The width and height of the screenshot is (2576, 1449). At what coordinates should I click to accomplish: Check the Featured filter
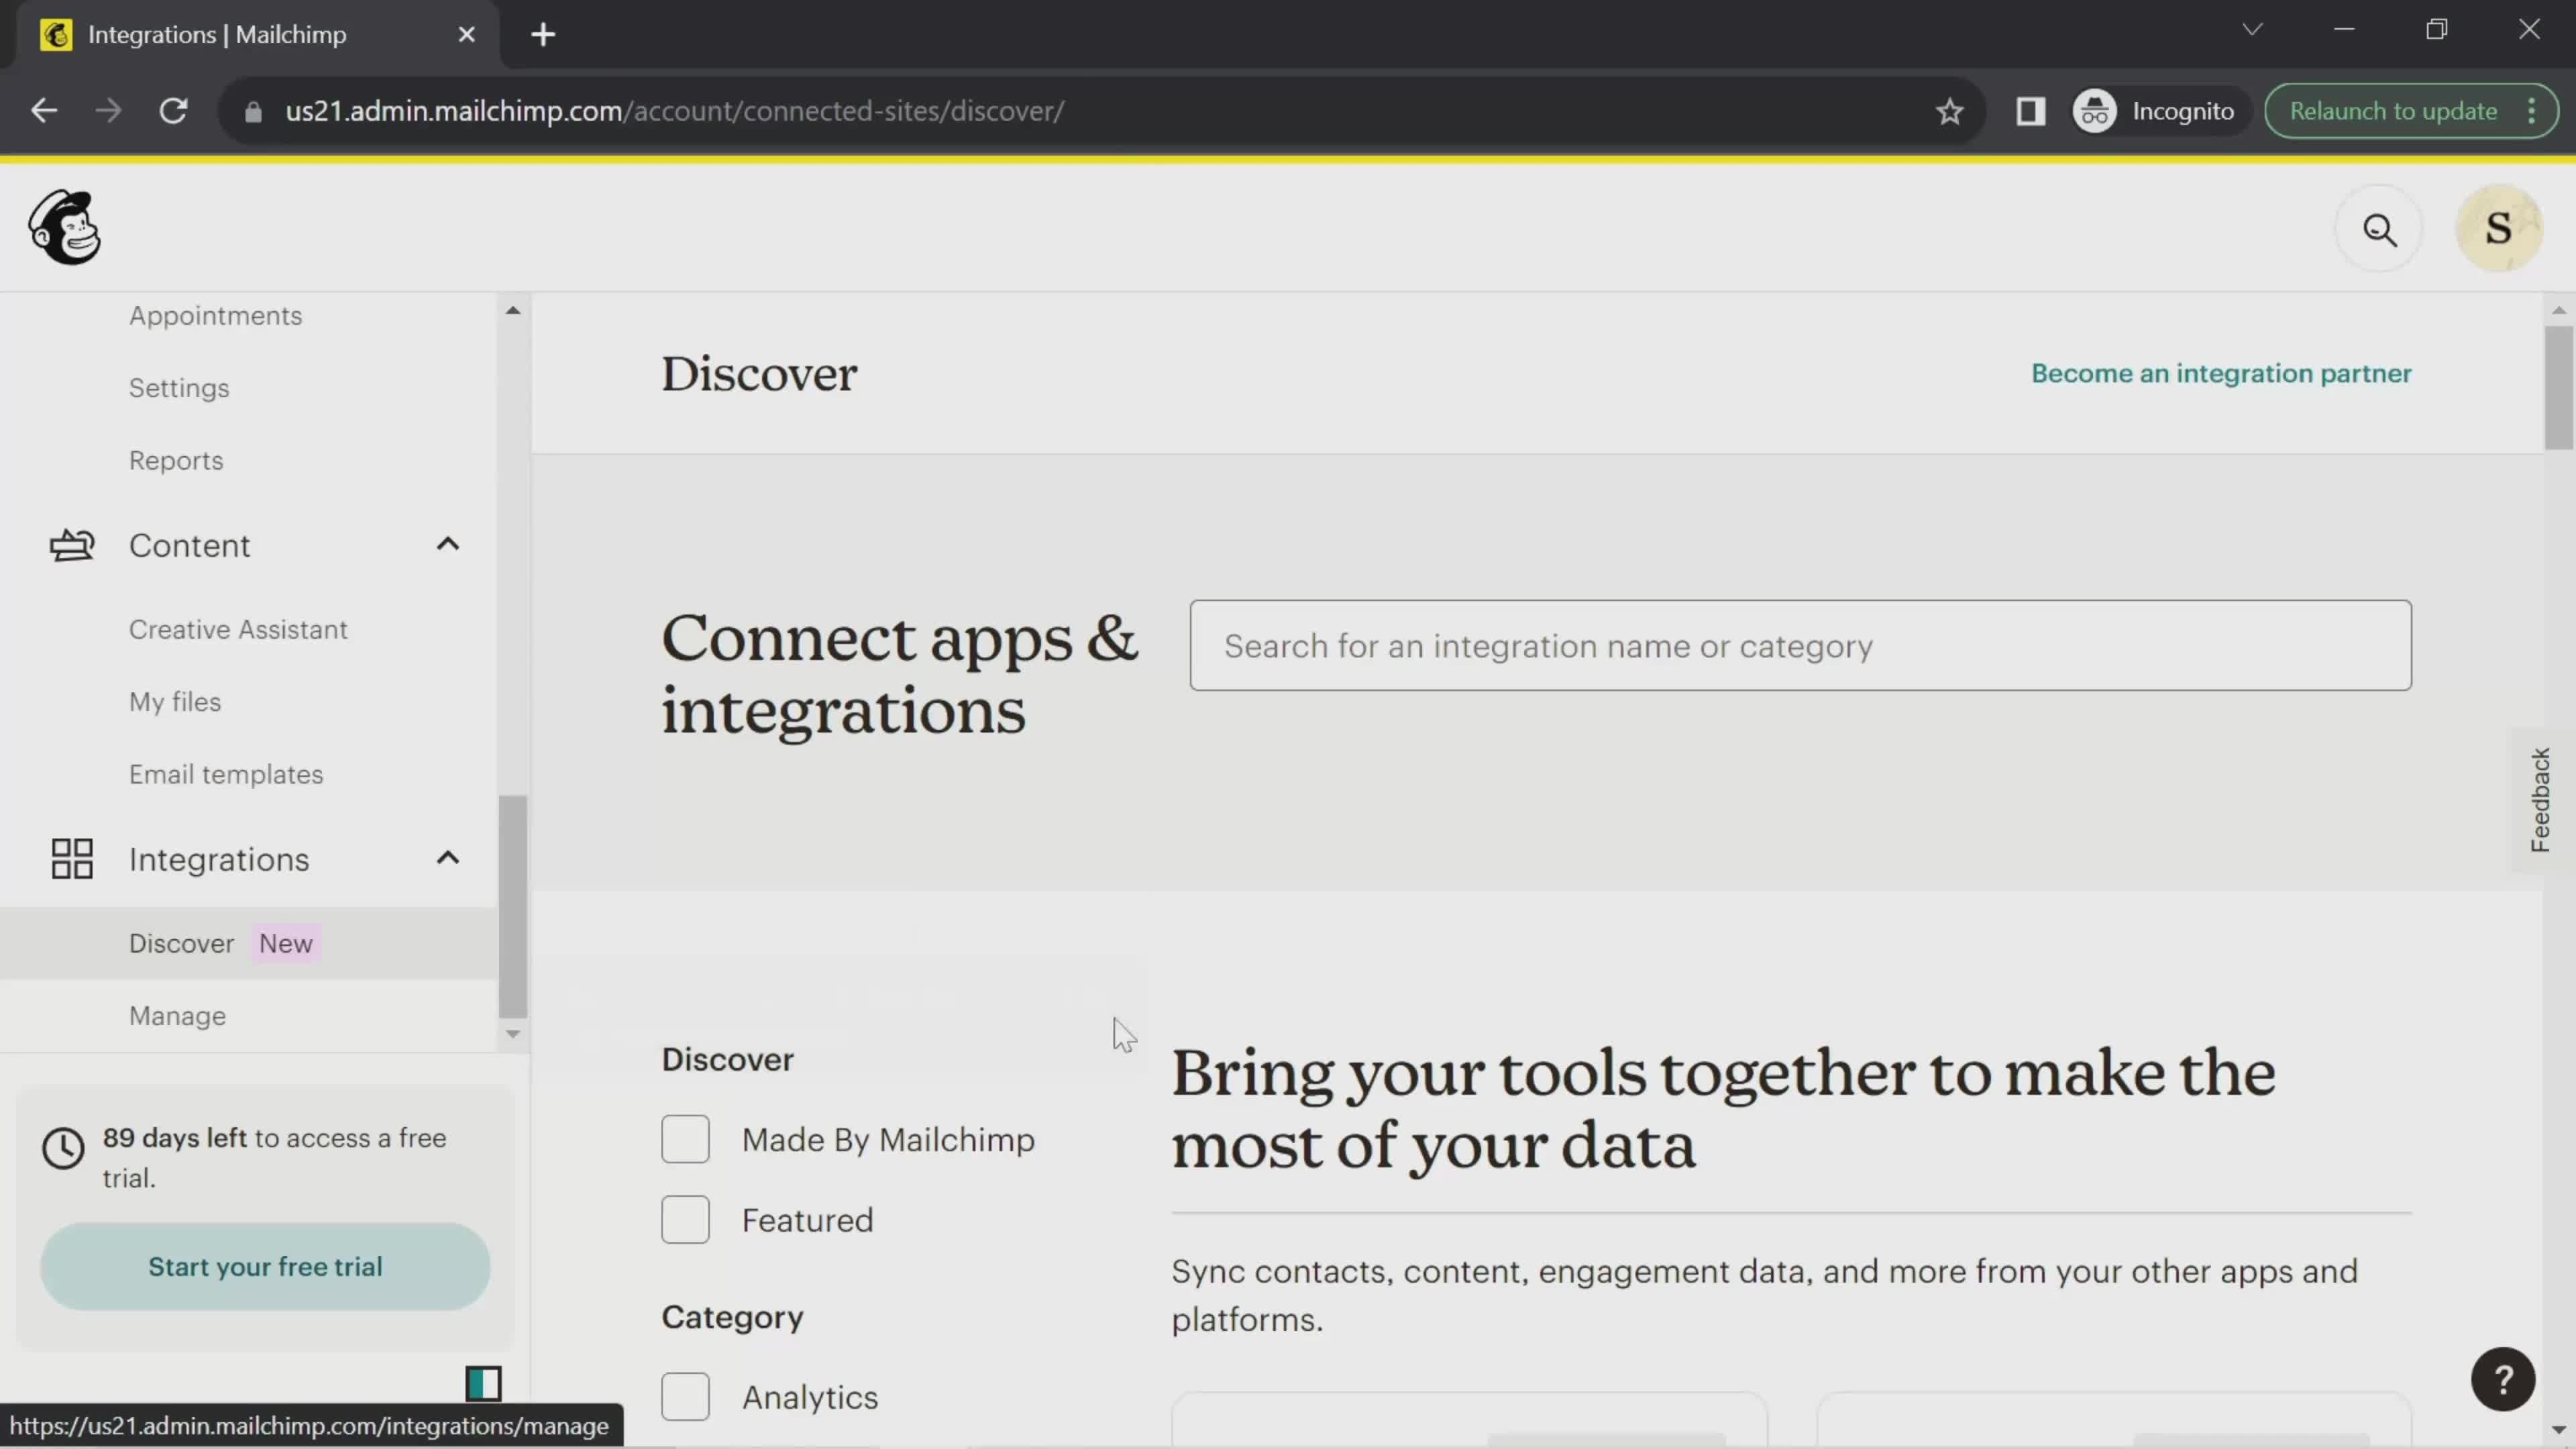click(x=685, y=1220)
